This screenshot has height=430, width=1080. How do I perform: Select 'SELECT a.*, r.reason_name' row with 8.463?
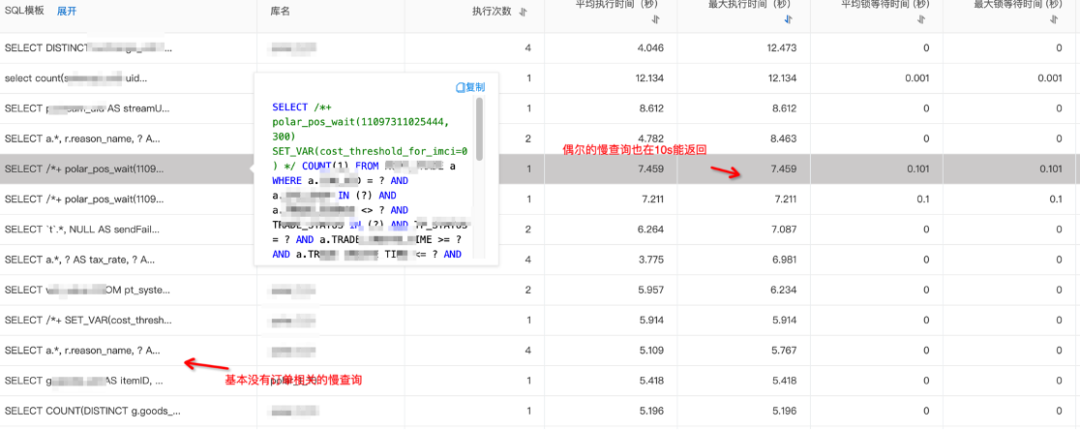pyautogui.click(x=82, y=139)
